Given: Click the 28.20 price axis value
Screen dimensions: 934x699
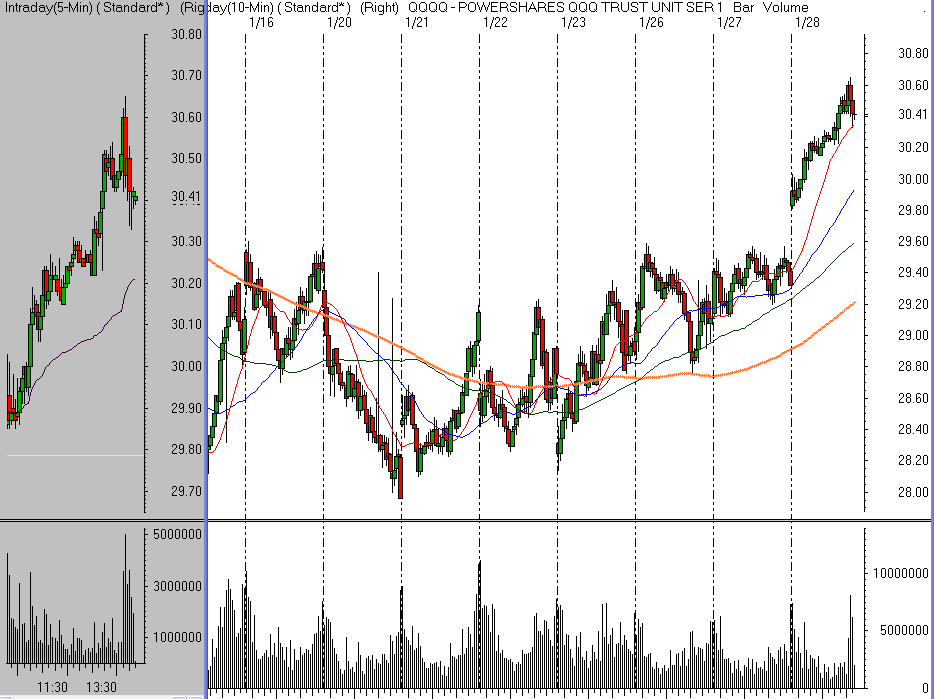Looking at the screenshot, I should (x=913, y=461).
